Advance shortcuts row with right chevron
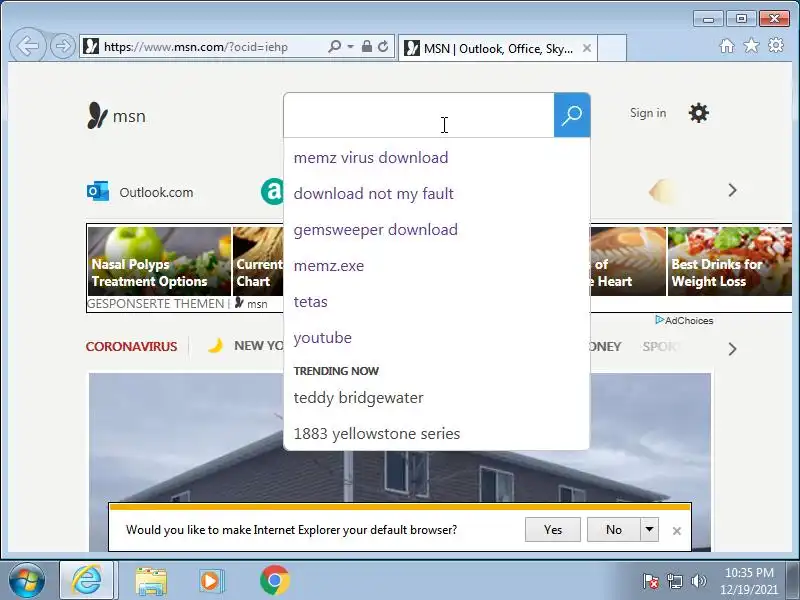 (x=732, y=190)
